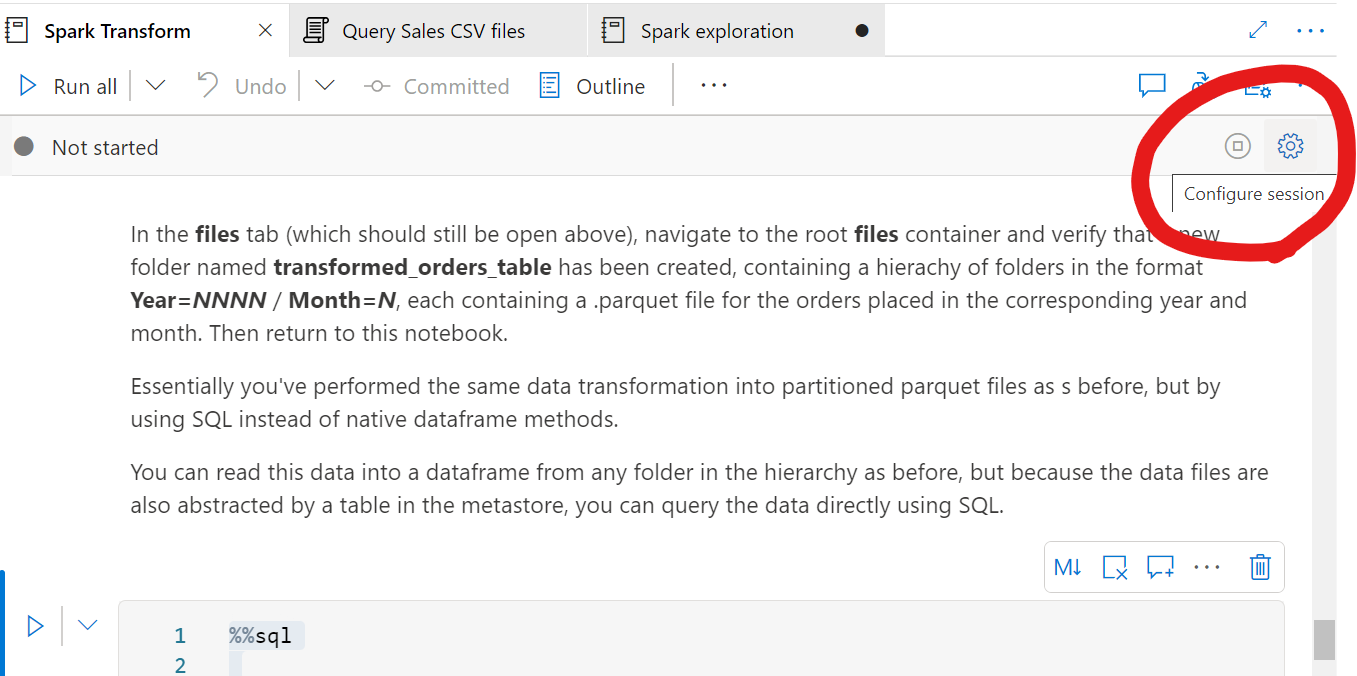This screenshot has width=1357, height=676.
Task: Open the session settings gear
Action: 1291,146
